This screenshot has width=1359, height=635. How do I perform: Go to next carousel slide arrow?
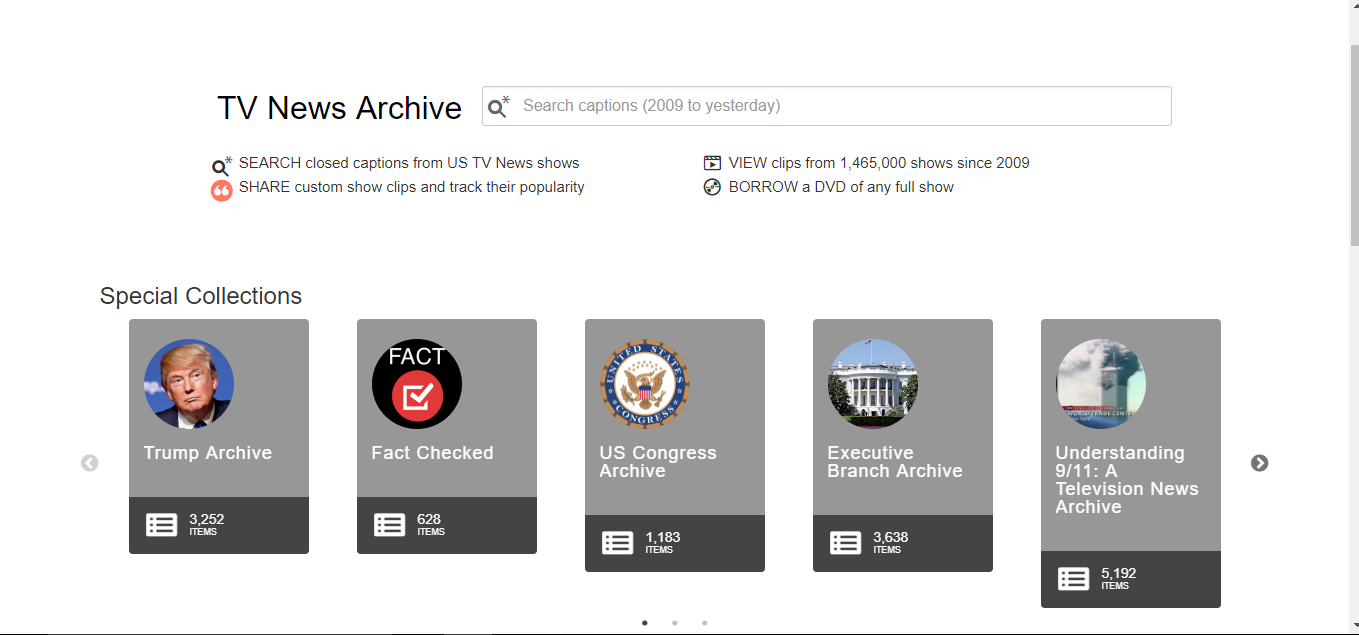tap(1260, 463)
